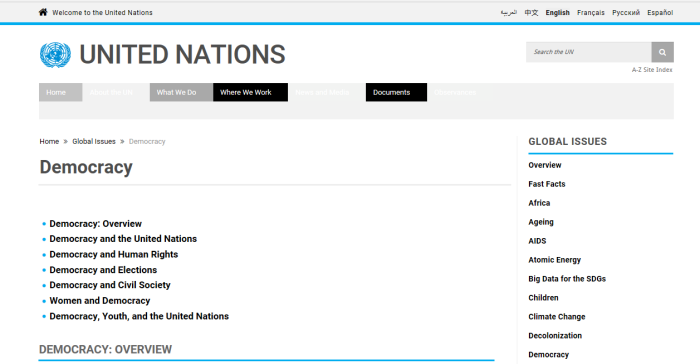Open Children in the sidebar
Viewport: 700px width, 364px height.
(x=543, y=298)
